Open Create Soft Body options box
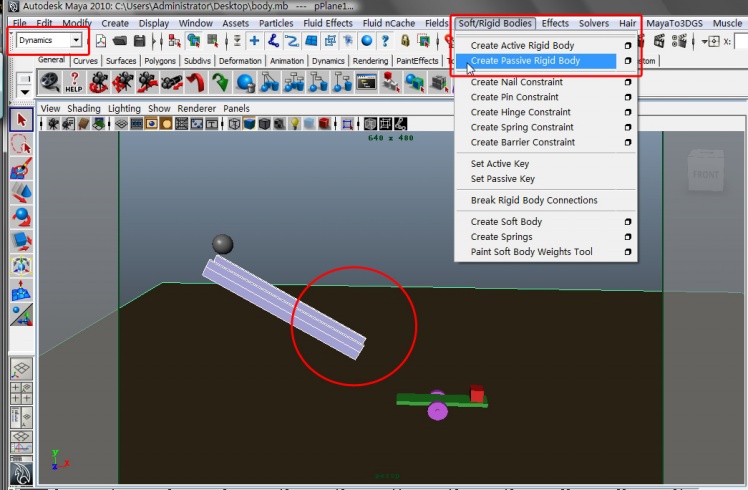 click(x=628, y=222)
